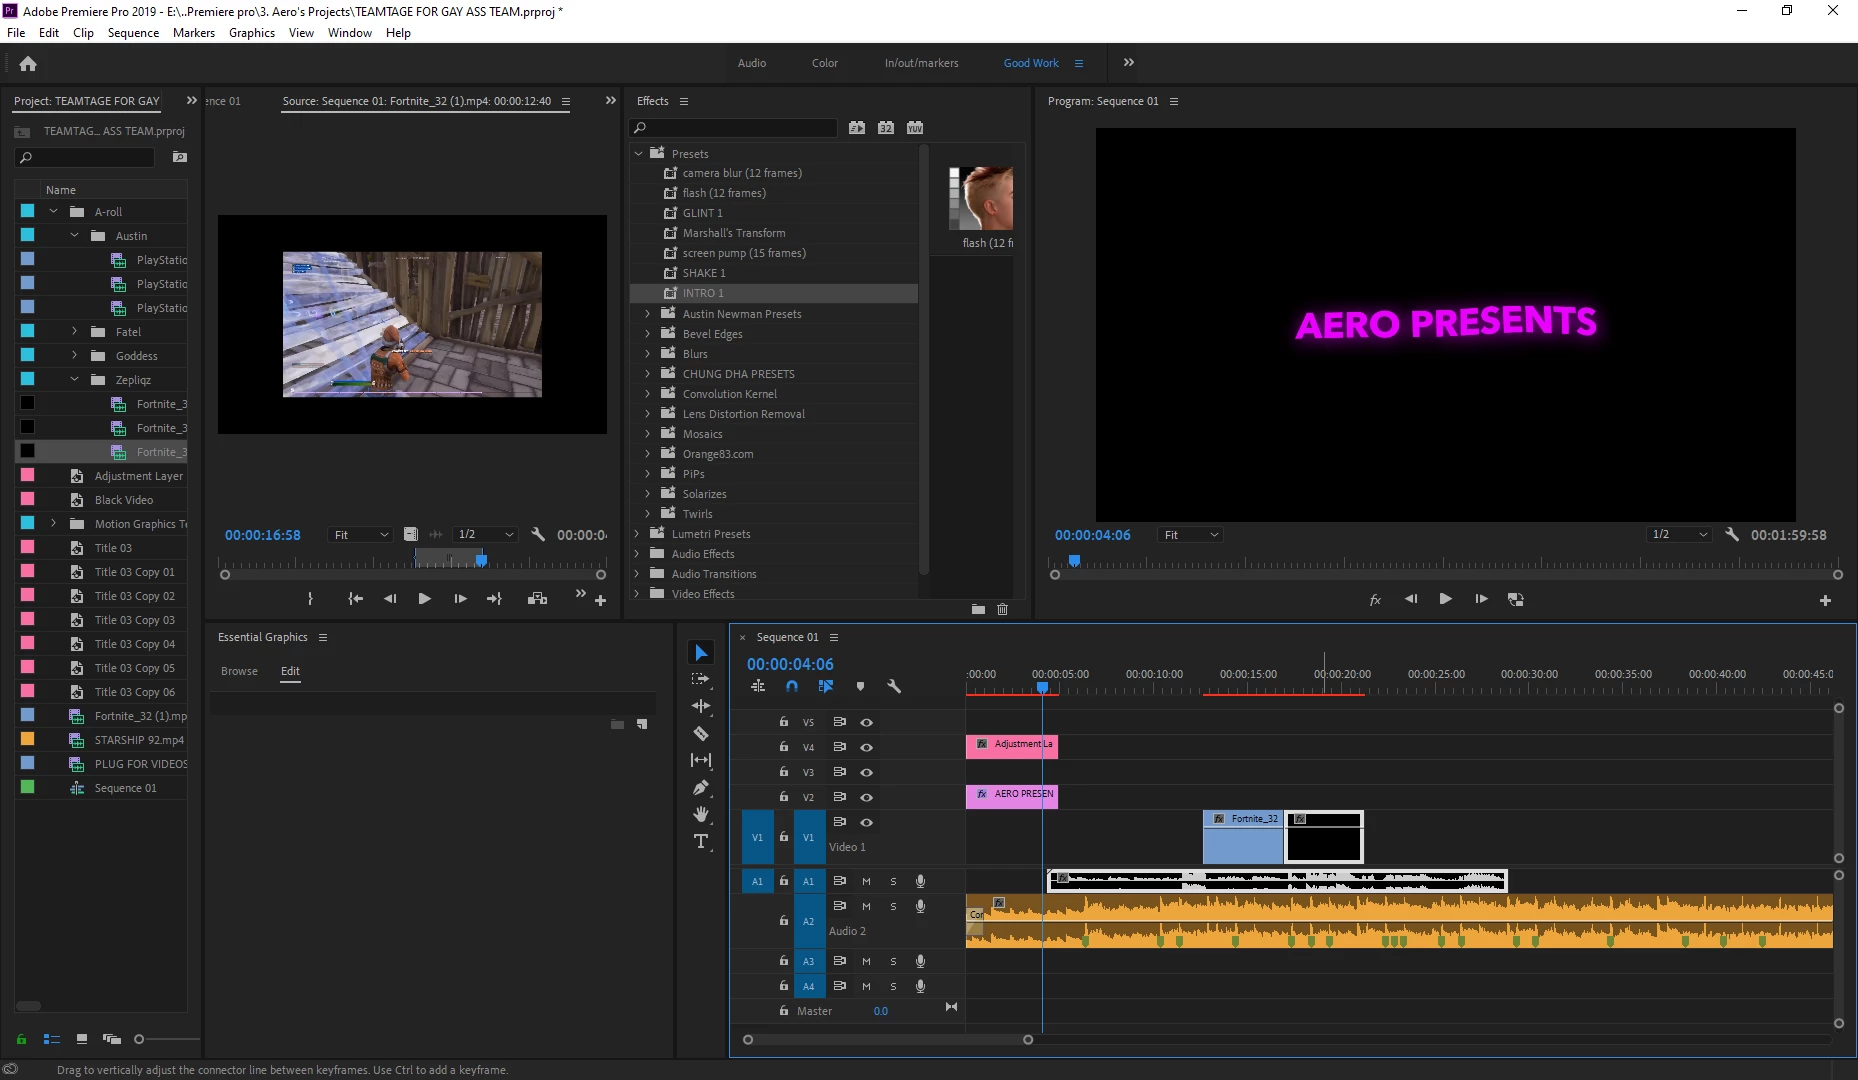Click the Program Monitor playhead scrubber
Screen dimensions: 1858x1080
click(x=1074, y=561)
